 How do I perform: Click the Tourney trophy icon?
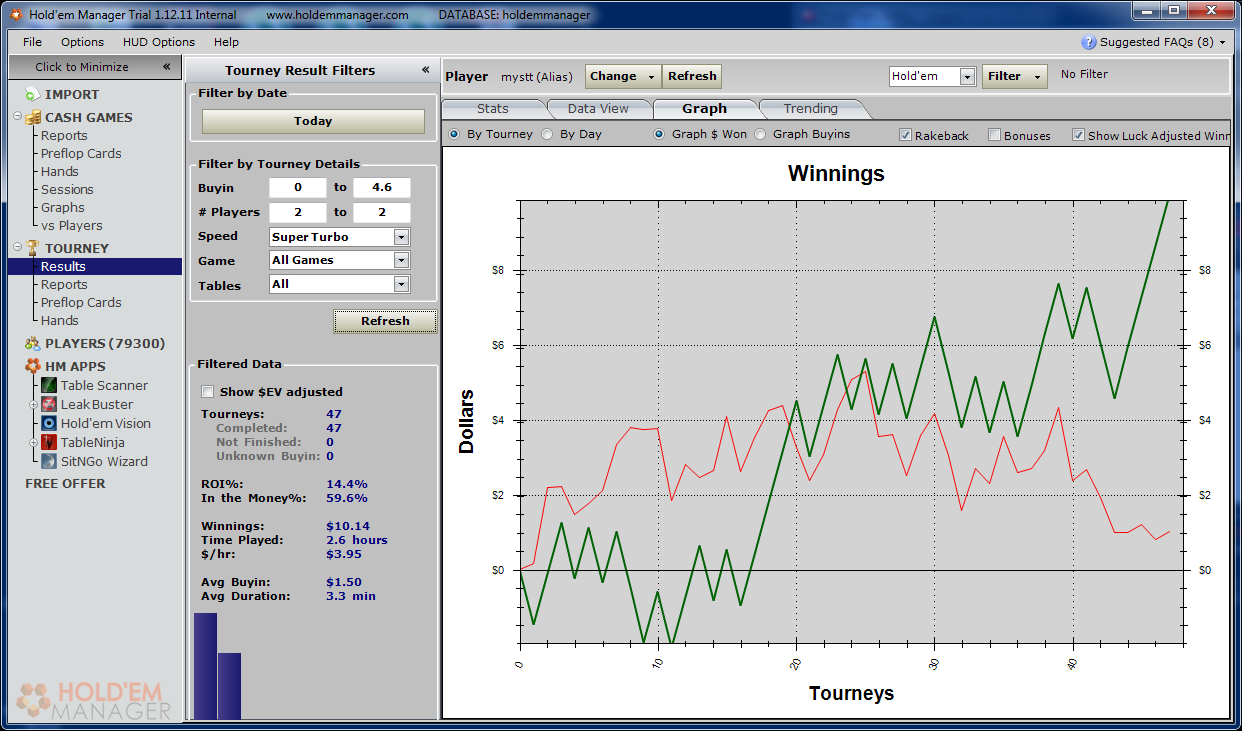click(x=33, y=248)
